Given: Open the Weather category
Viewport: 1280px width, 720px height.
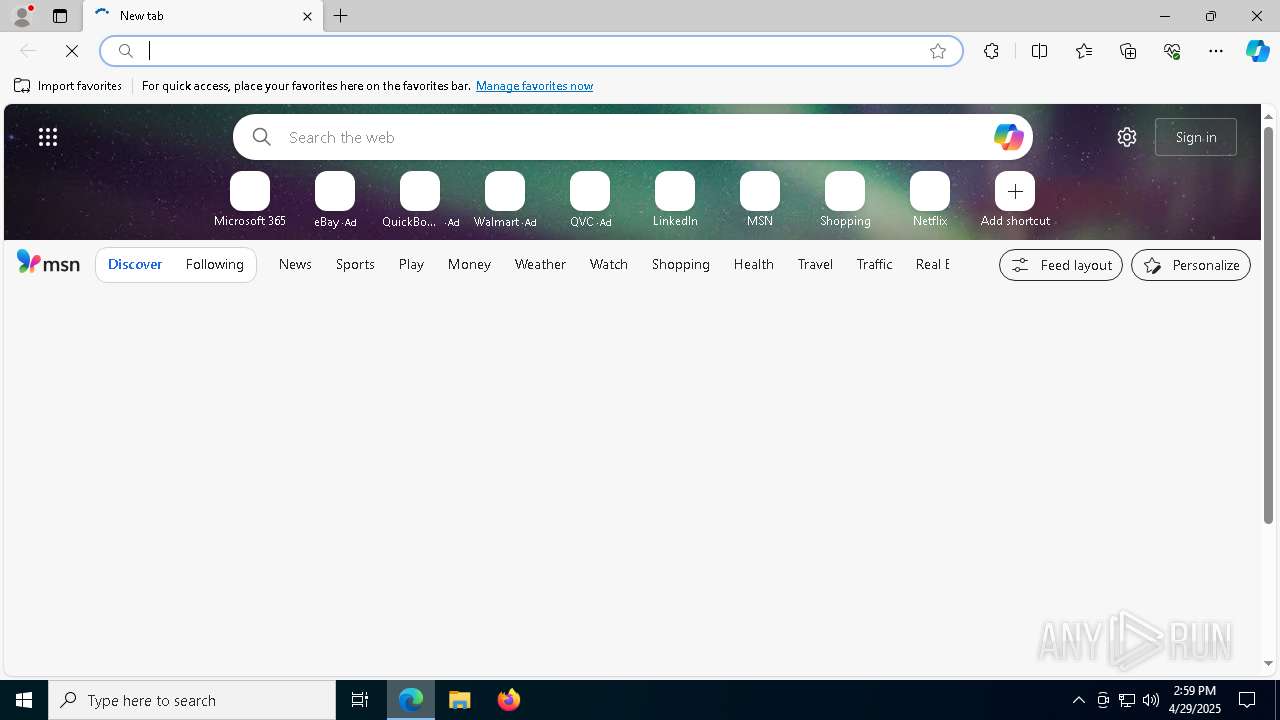Looking at the screenshot, I should pyautogui.click(x=540, y=264).
